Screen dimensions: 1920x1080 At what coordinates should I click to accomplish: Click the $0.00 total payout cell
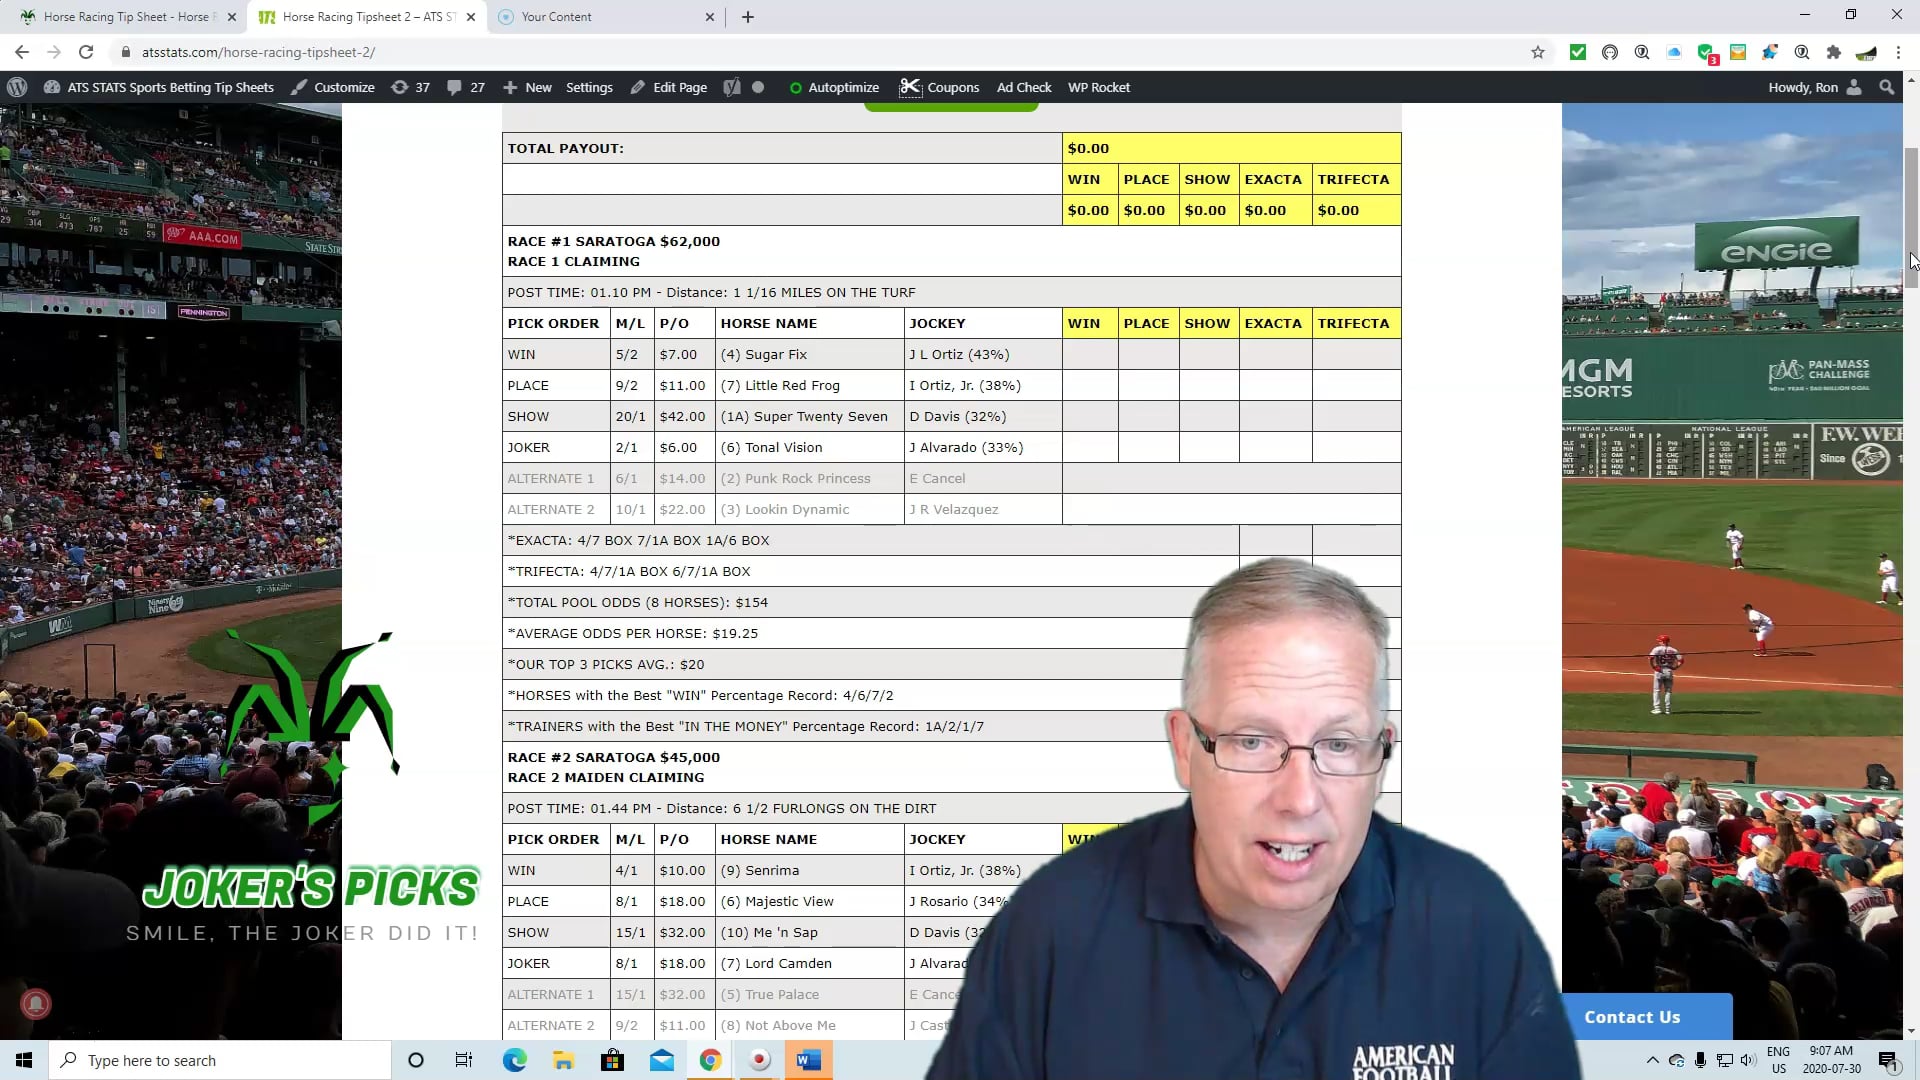click(x=1231, y=148)
